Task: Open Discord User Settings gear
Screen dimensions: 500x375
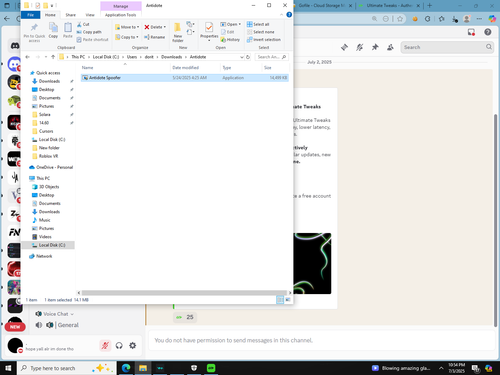Action: click(133, 346)
